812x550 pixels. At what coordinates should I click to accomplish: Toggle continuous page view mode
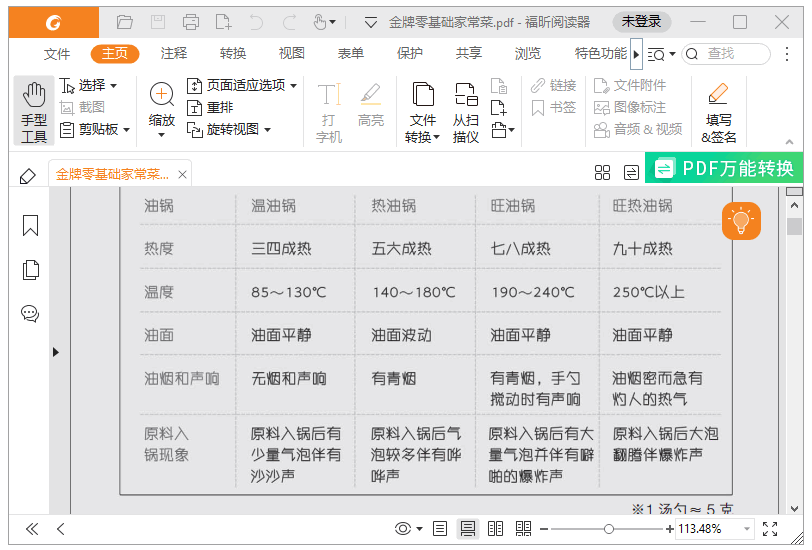point(468,529)
